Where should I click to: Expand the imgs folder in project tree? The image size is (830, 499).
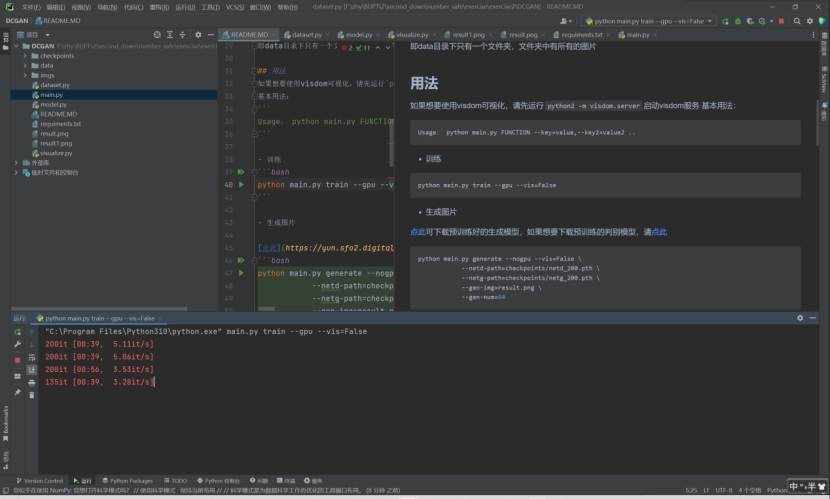[24, 75]
